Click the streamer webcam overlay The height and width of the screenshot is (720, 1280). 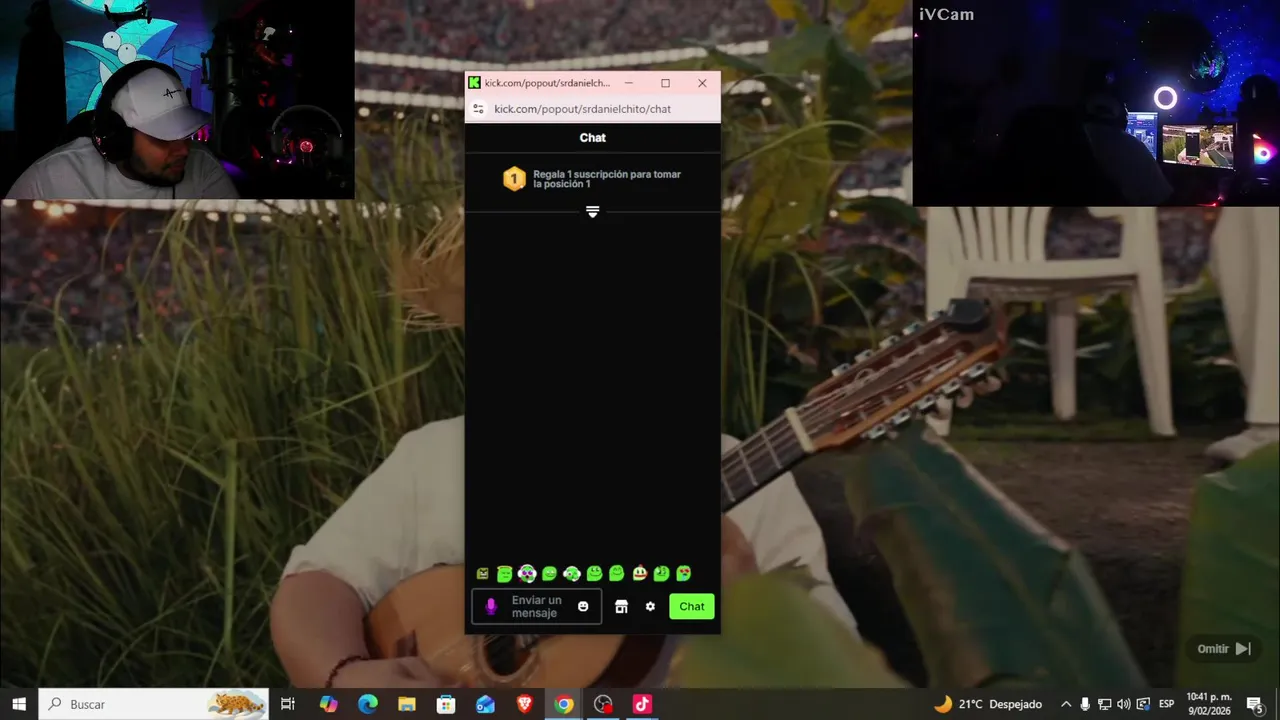tap(177, 99)
